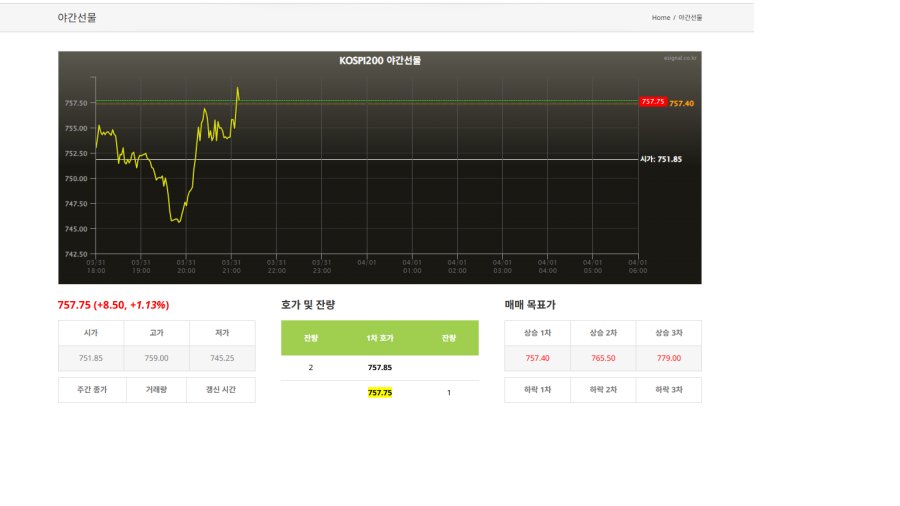
Task: Click the 야간선물 breadcrumb entry
Action: [690, 18]
